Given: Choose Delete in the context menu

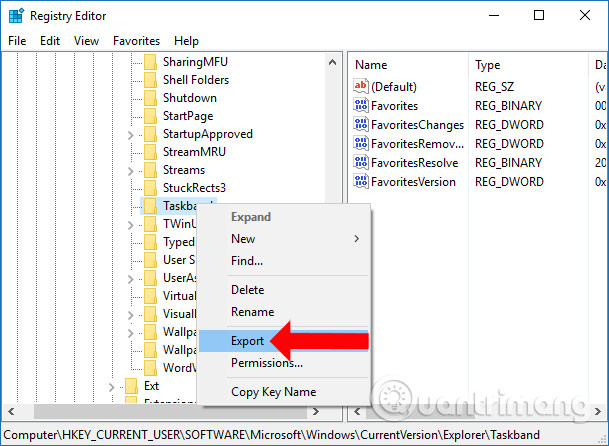Looking at the screenshot, I should pos(283,290).
